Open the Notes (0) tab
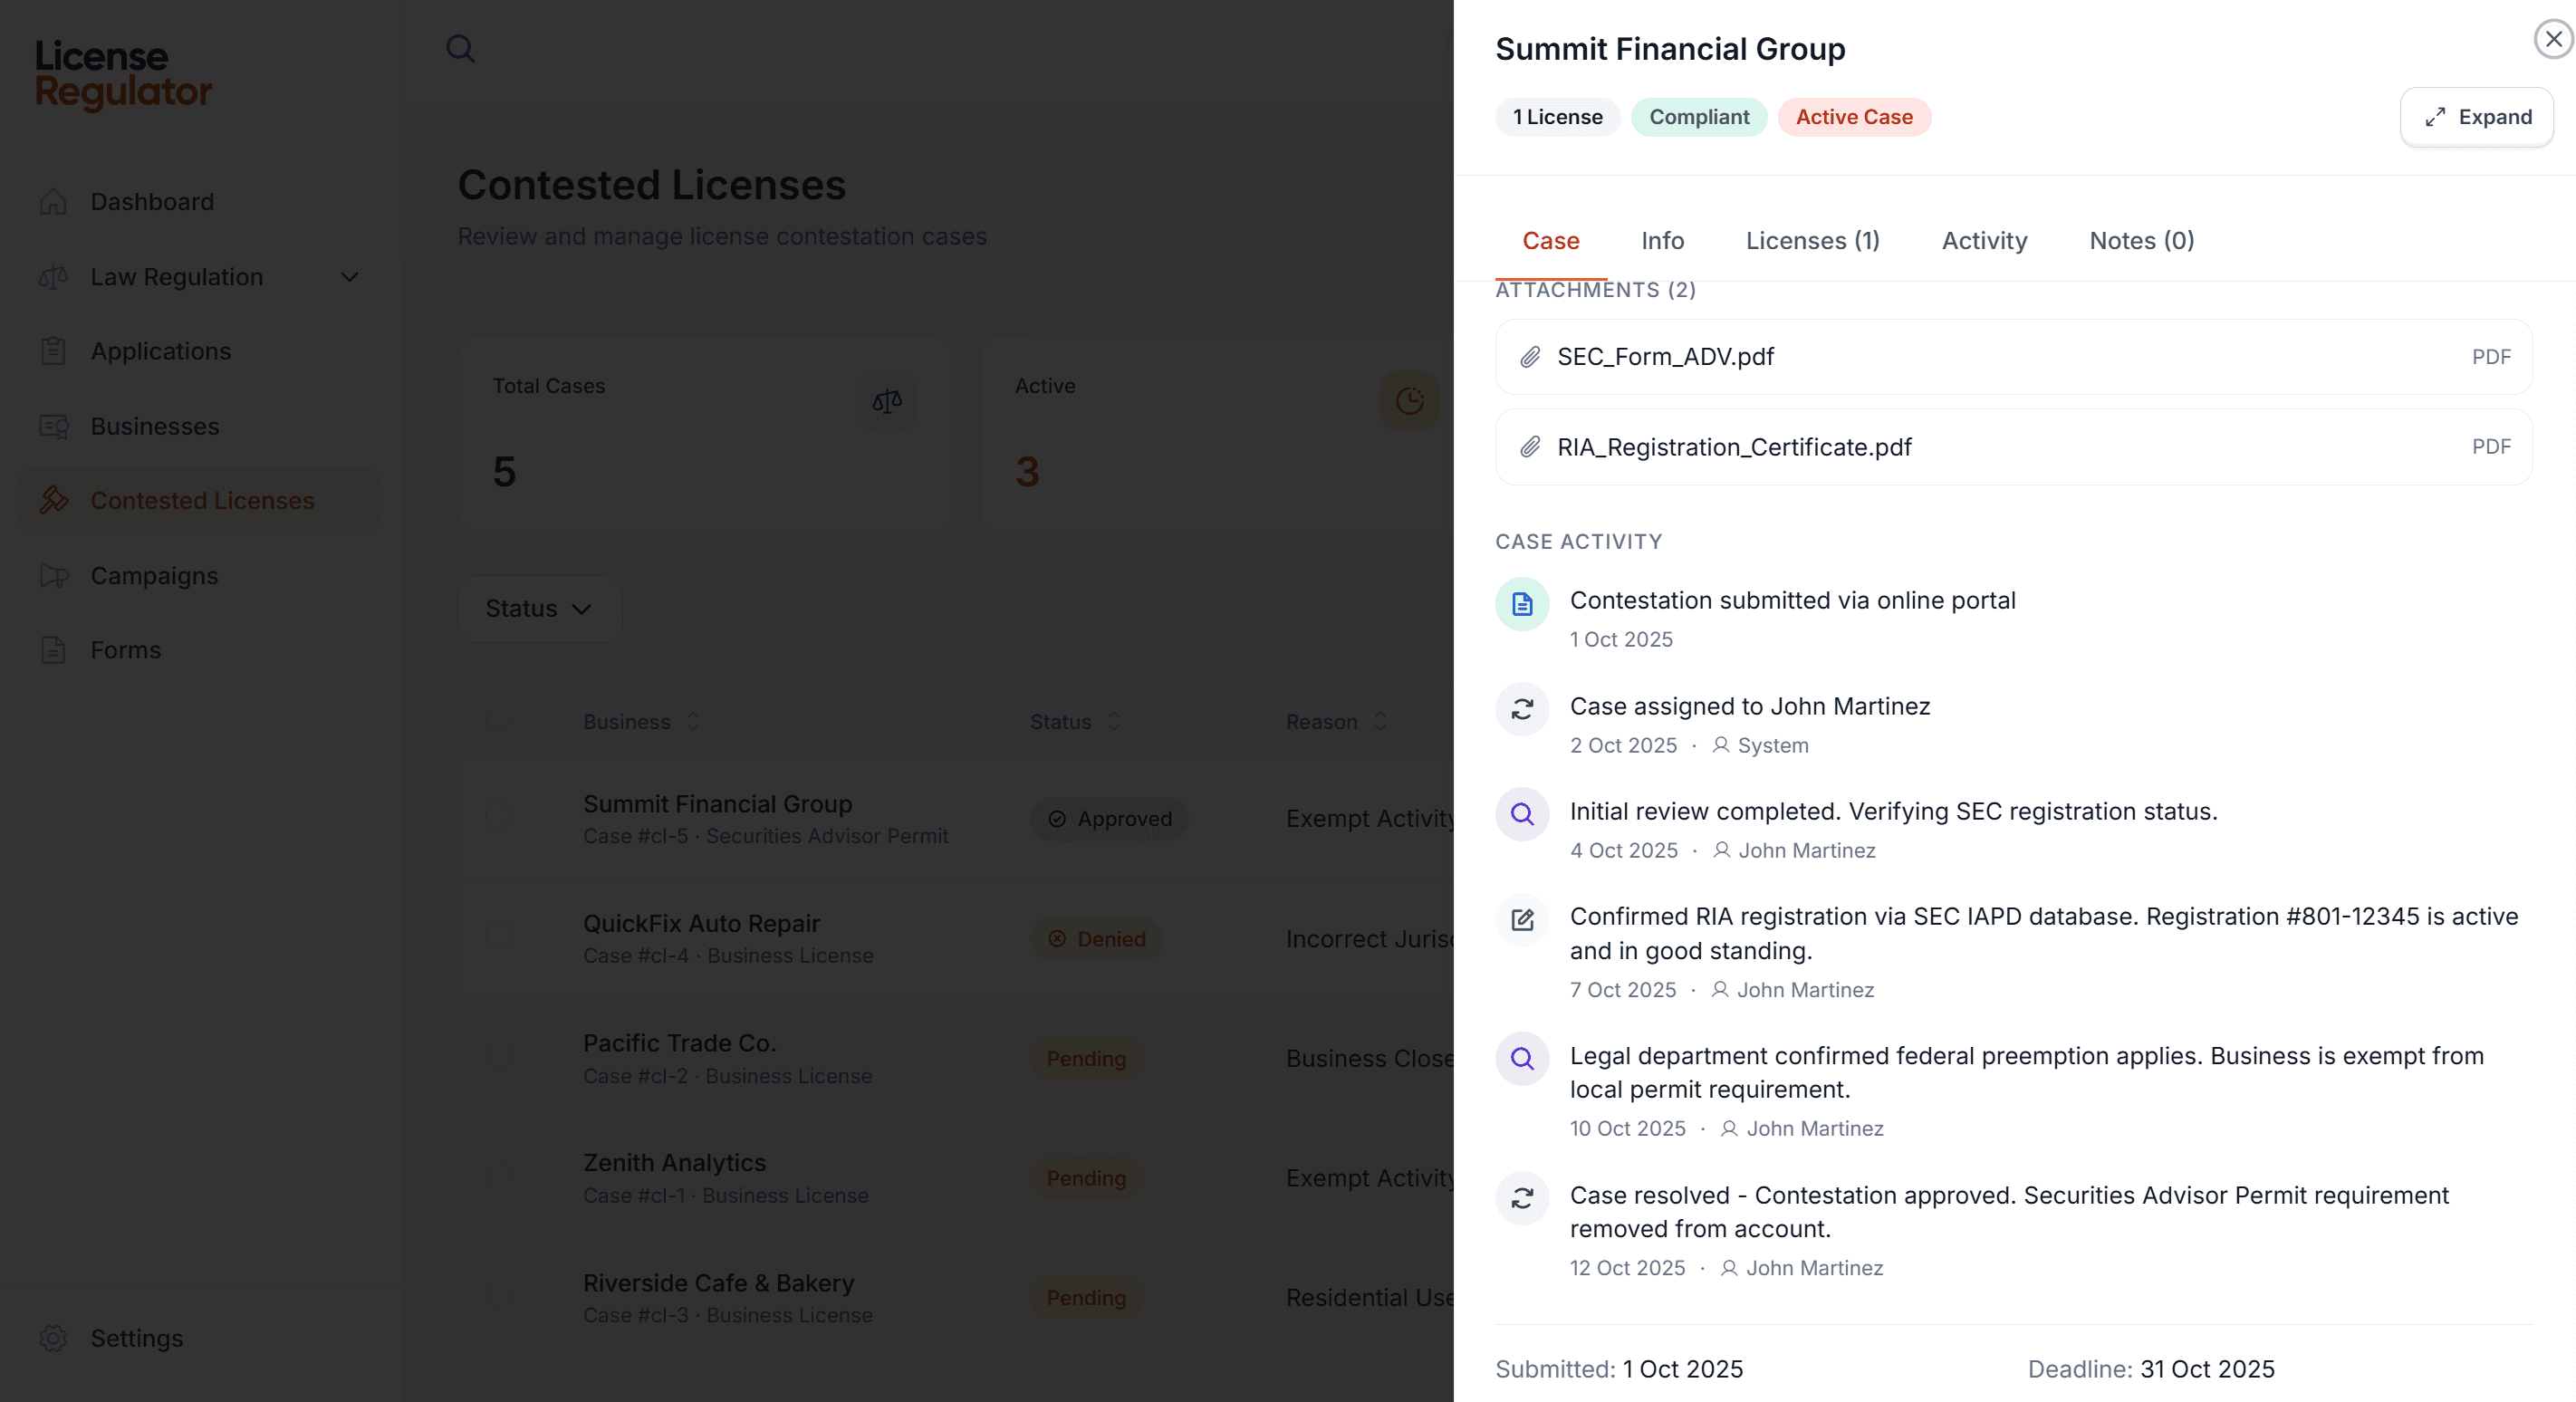The image size is (2576, 1402). (2142, 241)
